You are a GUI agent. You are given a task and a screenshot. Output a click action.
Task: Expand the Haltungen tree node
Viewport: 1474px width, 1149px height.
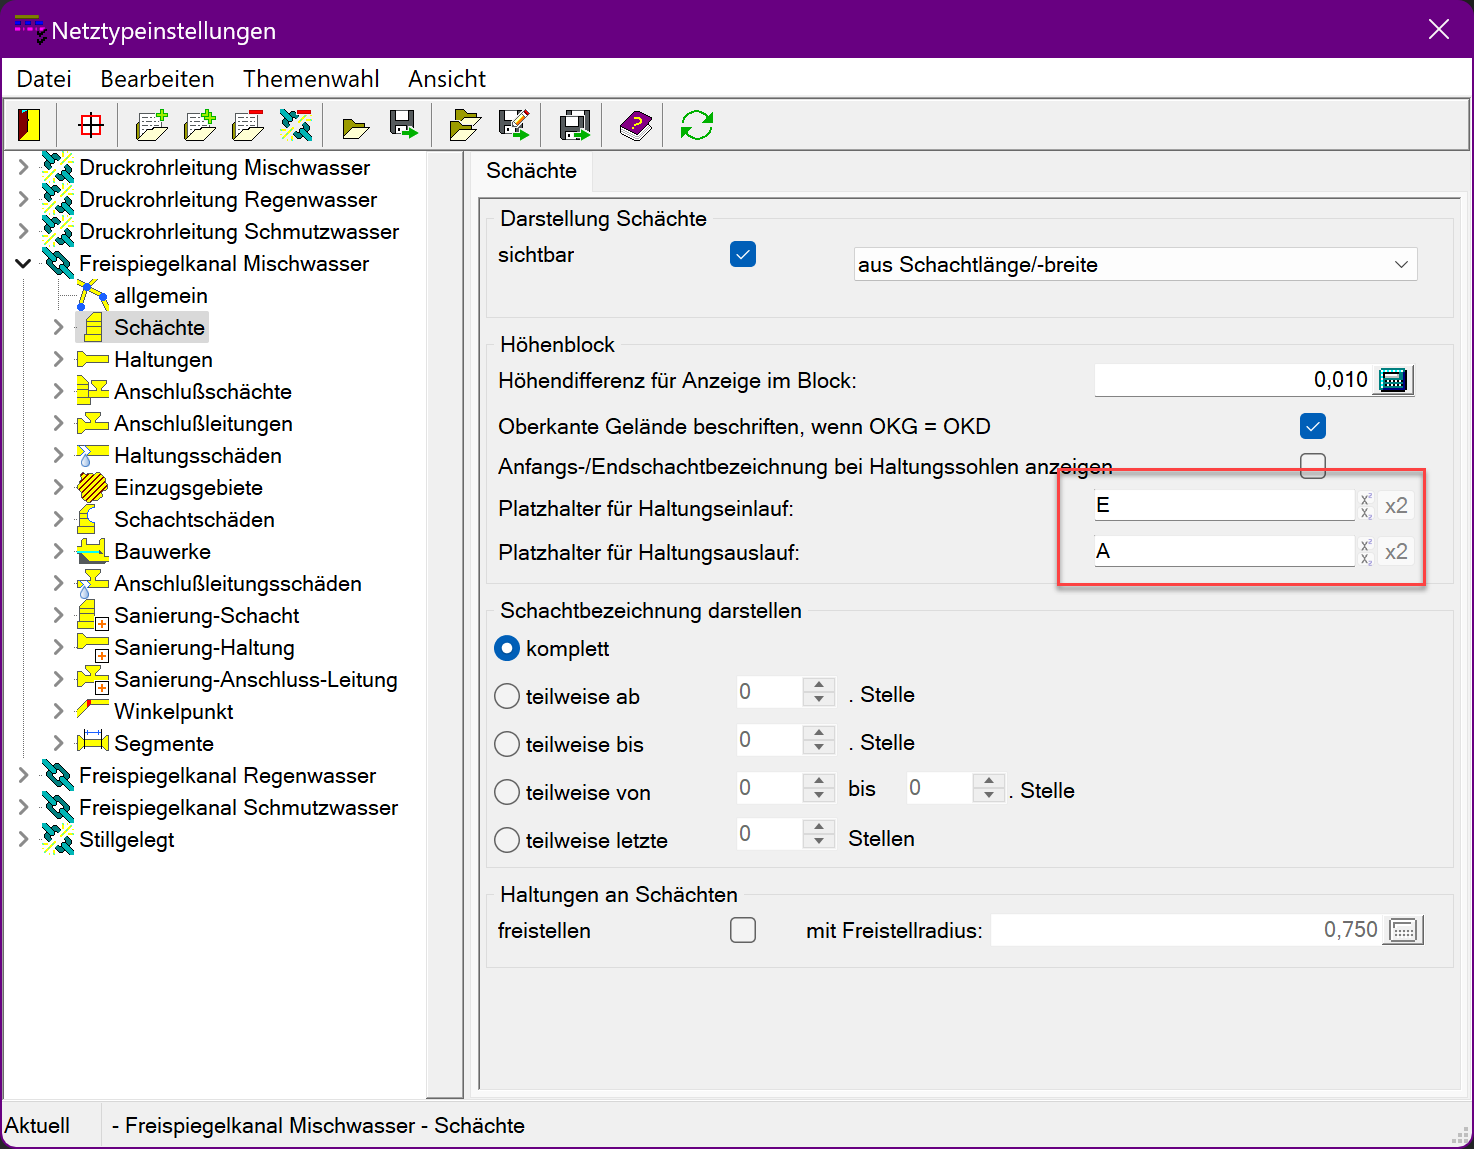(58, 360)
